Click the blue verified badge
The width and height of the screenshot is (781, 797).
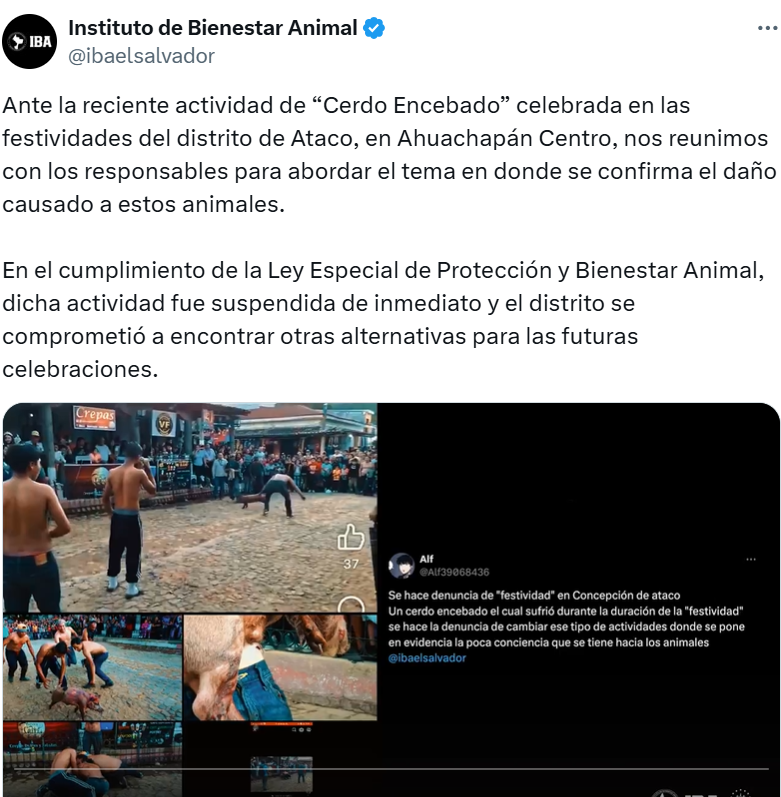[x=374, y=28]
